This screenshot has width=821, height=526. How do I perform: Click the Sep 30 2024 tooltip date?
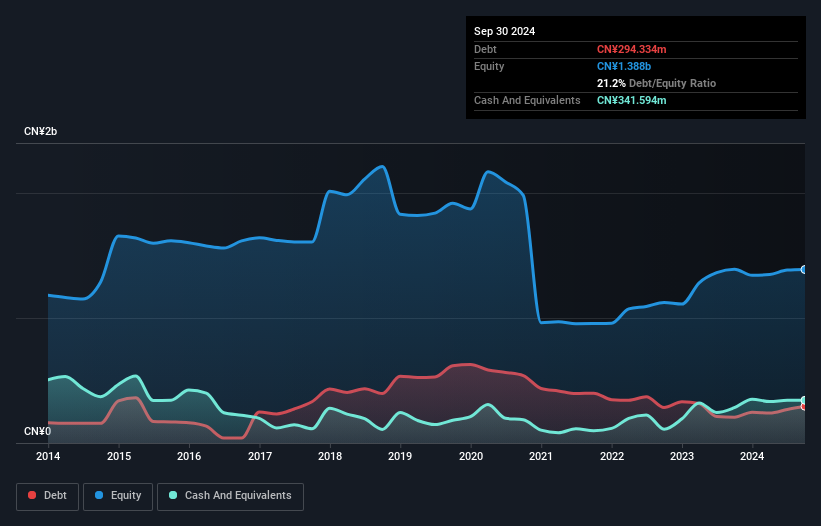[504, 31]
